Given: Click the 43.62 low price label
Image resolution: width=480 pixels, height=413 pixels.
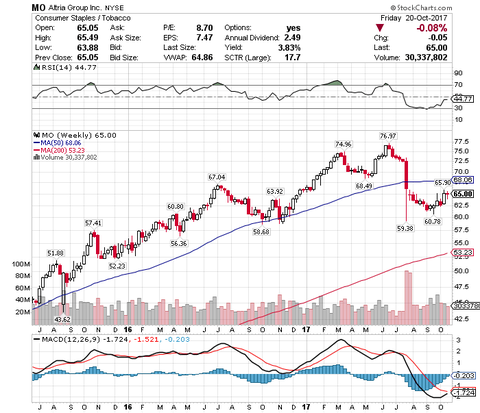Looking at the screenshot, I should 63,319.
